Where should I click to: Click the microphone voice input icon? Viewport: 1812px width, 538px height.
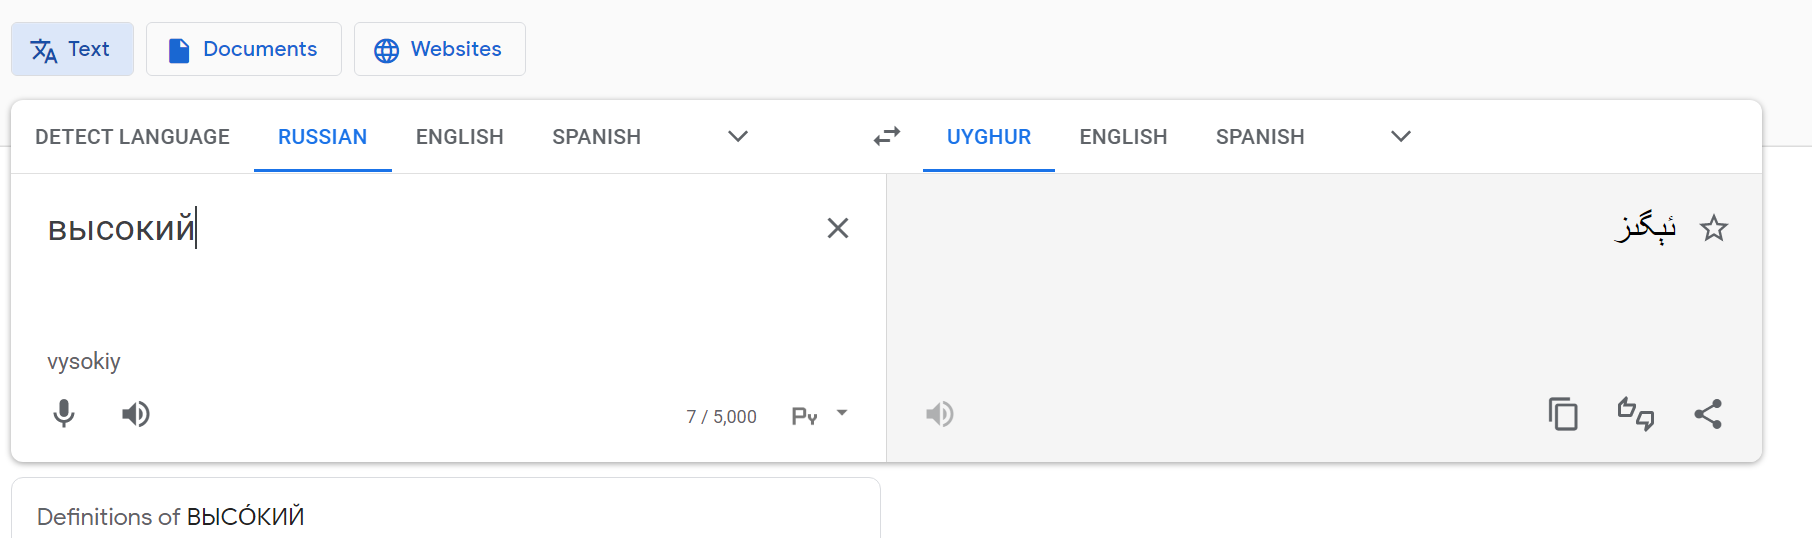coord(64,414)
